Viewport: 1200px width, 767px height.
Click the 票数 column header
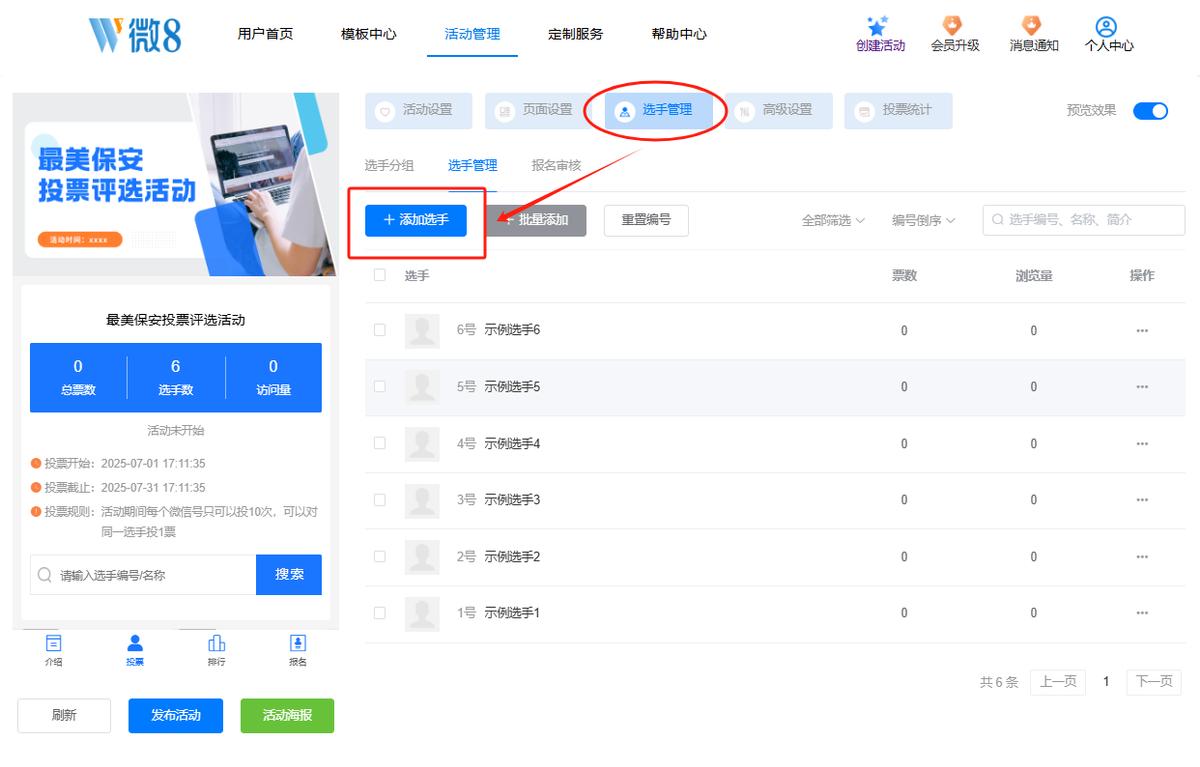coord(904,276)
